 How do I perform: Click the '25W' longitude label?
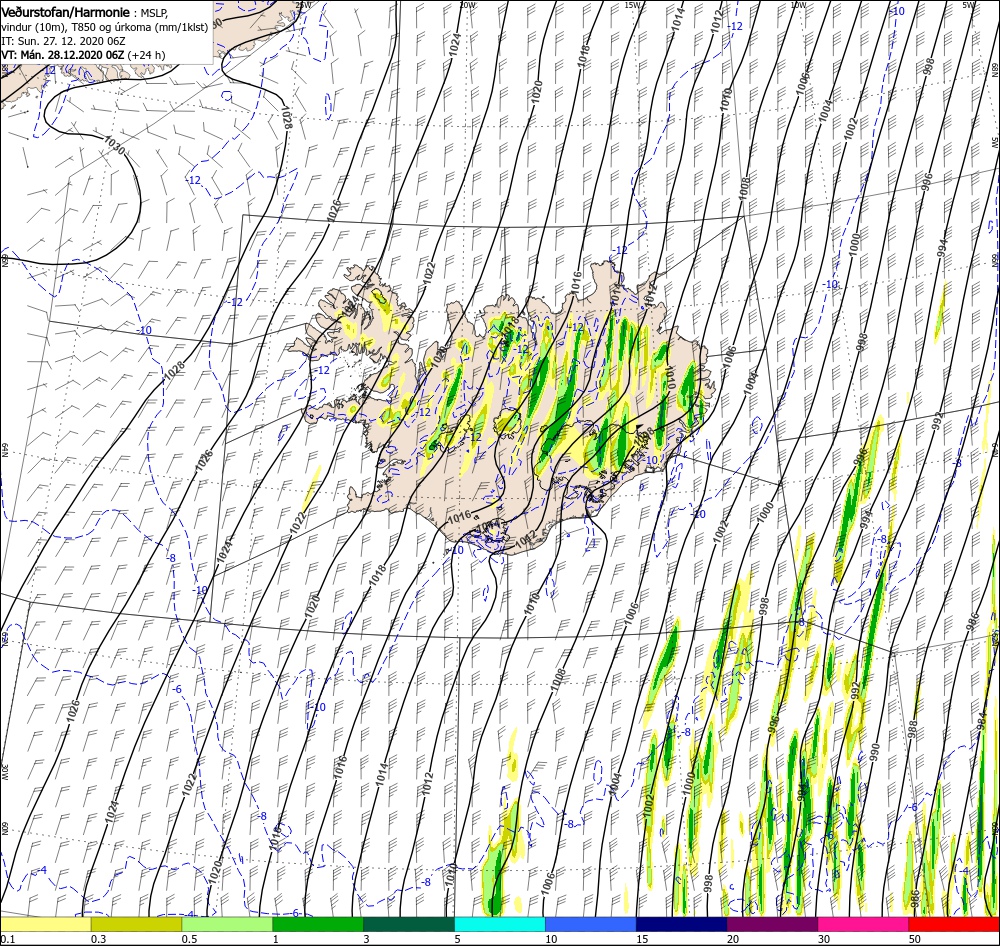303,5
